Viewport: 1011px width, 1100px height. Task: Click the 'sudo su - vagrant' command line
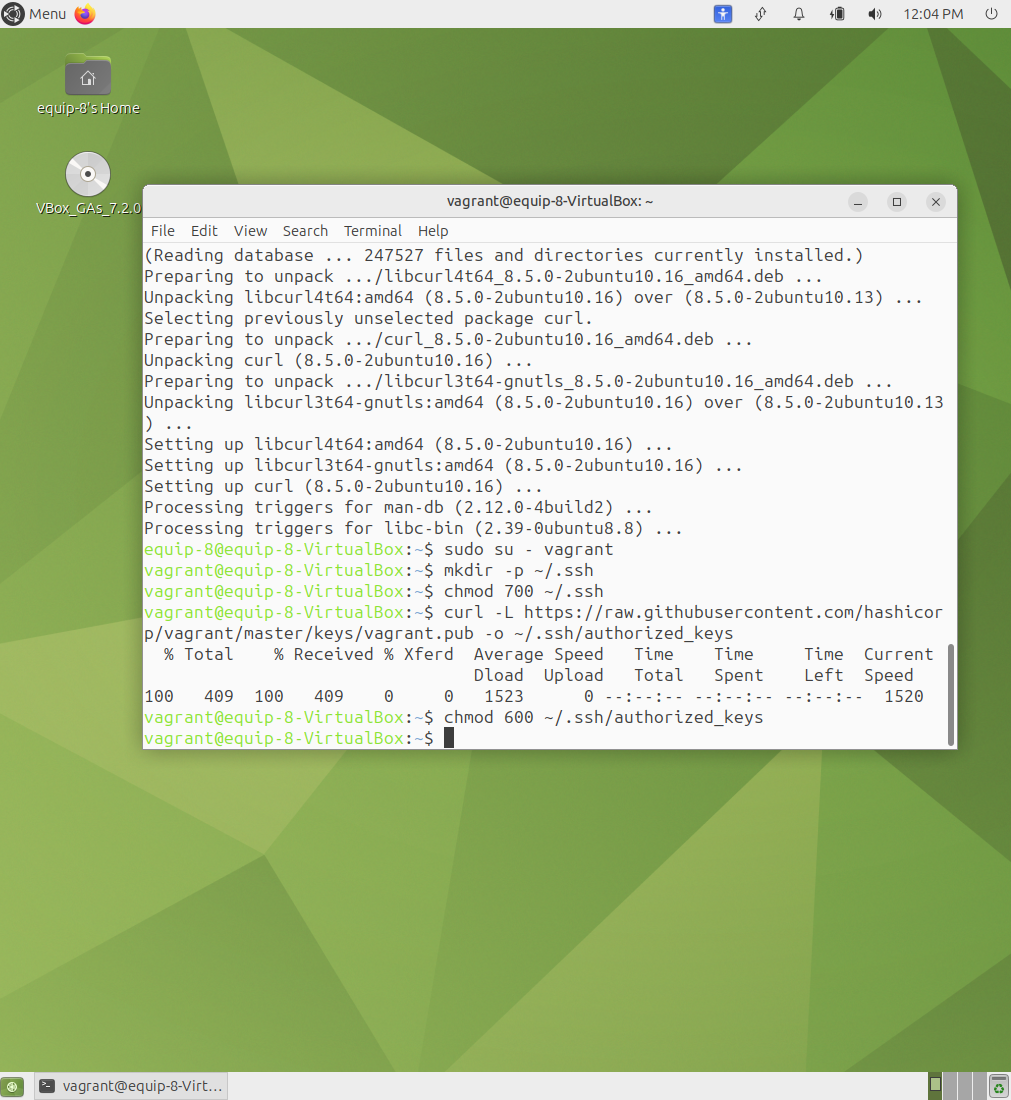click(x=379, y=549)
